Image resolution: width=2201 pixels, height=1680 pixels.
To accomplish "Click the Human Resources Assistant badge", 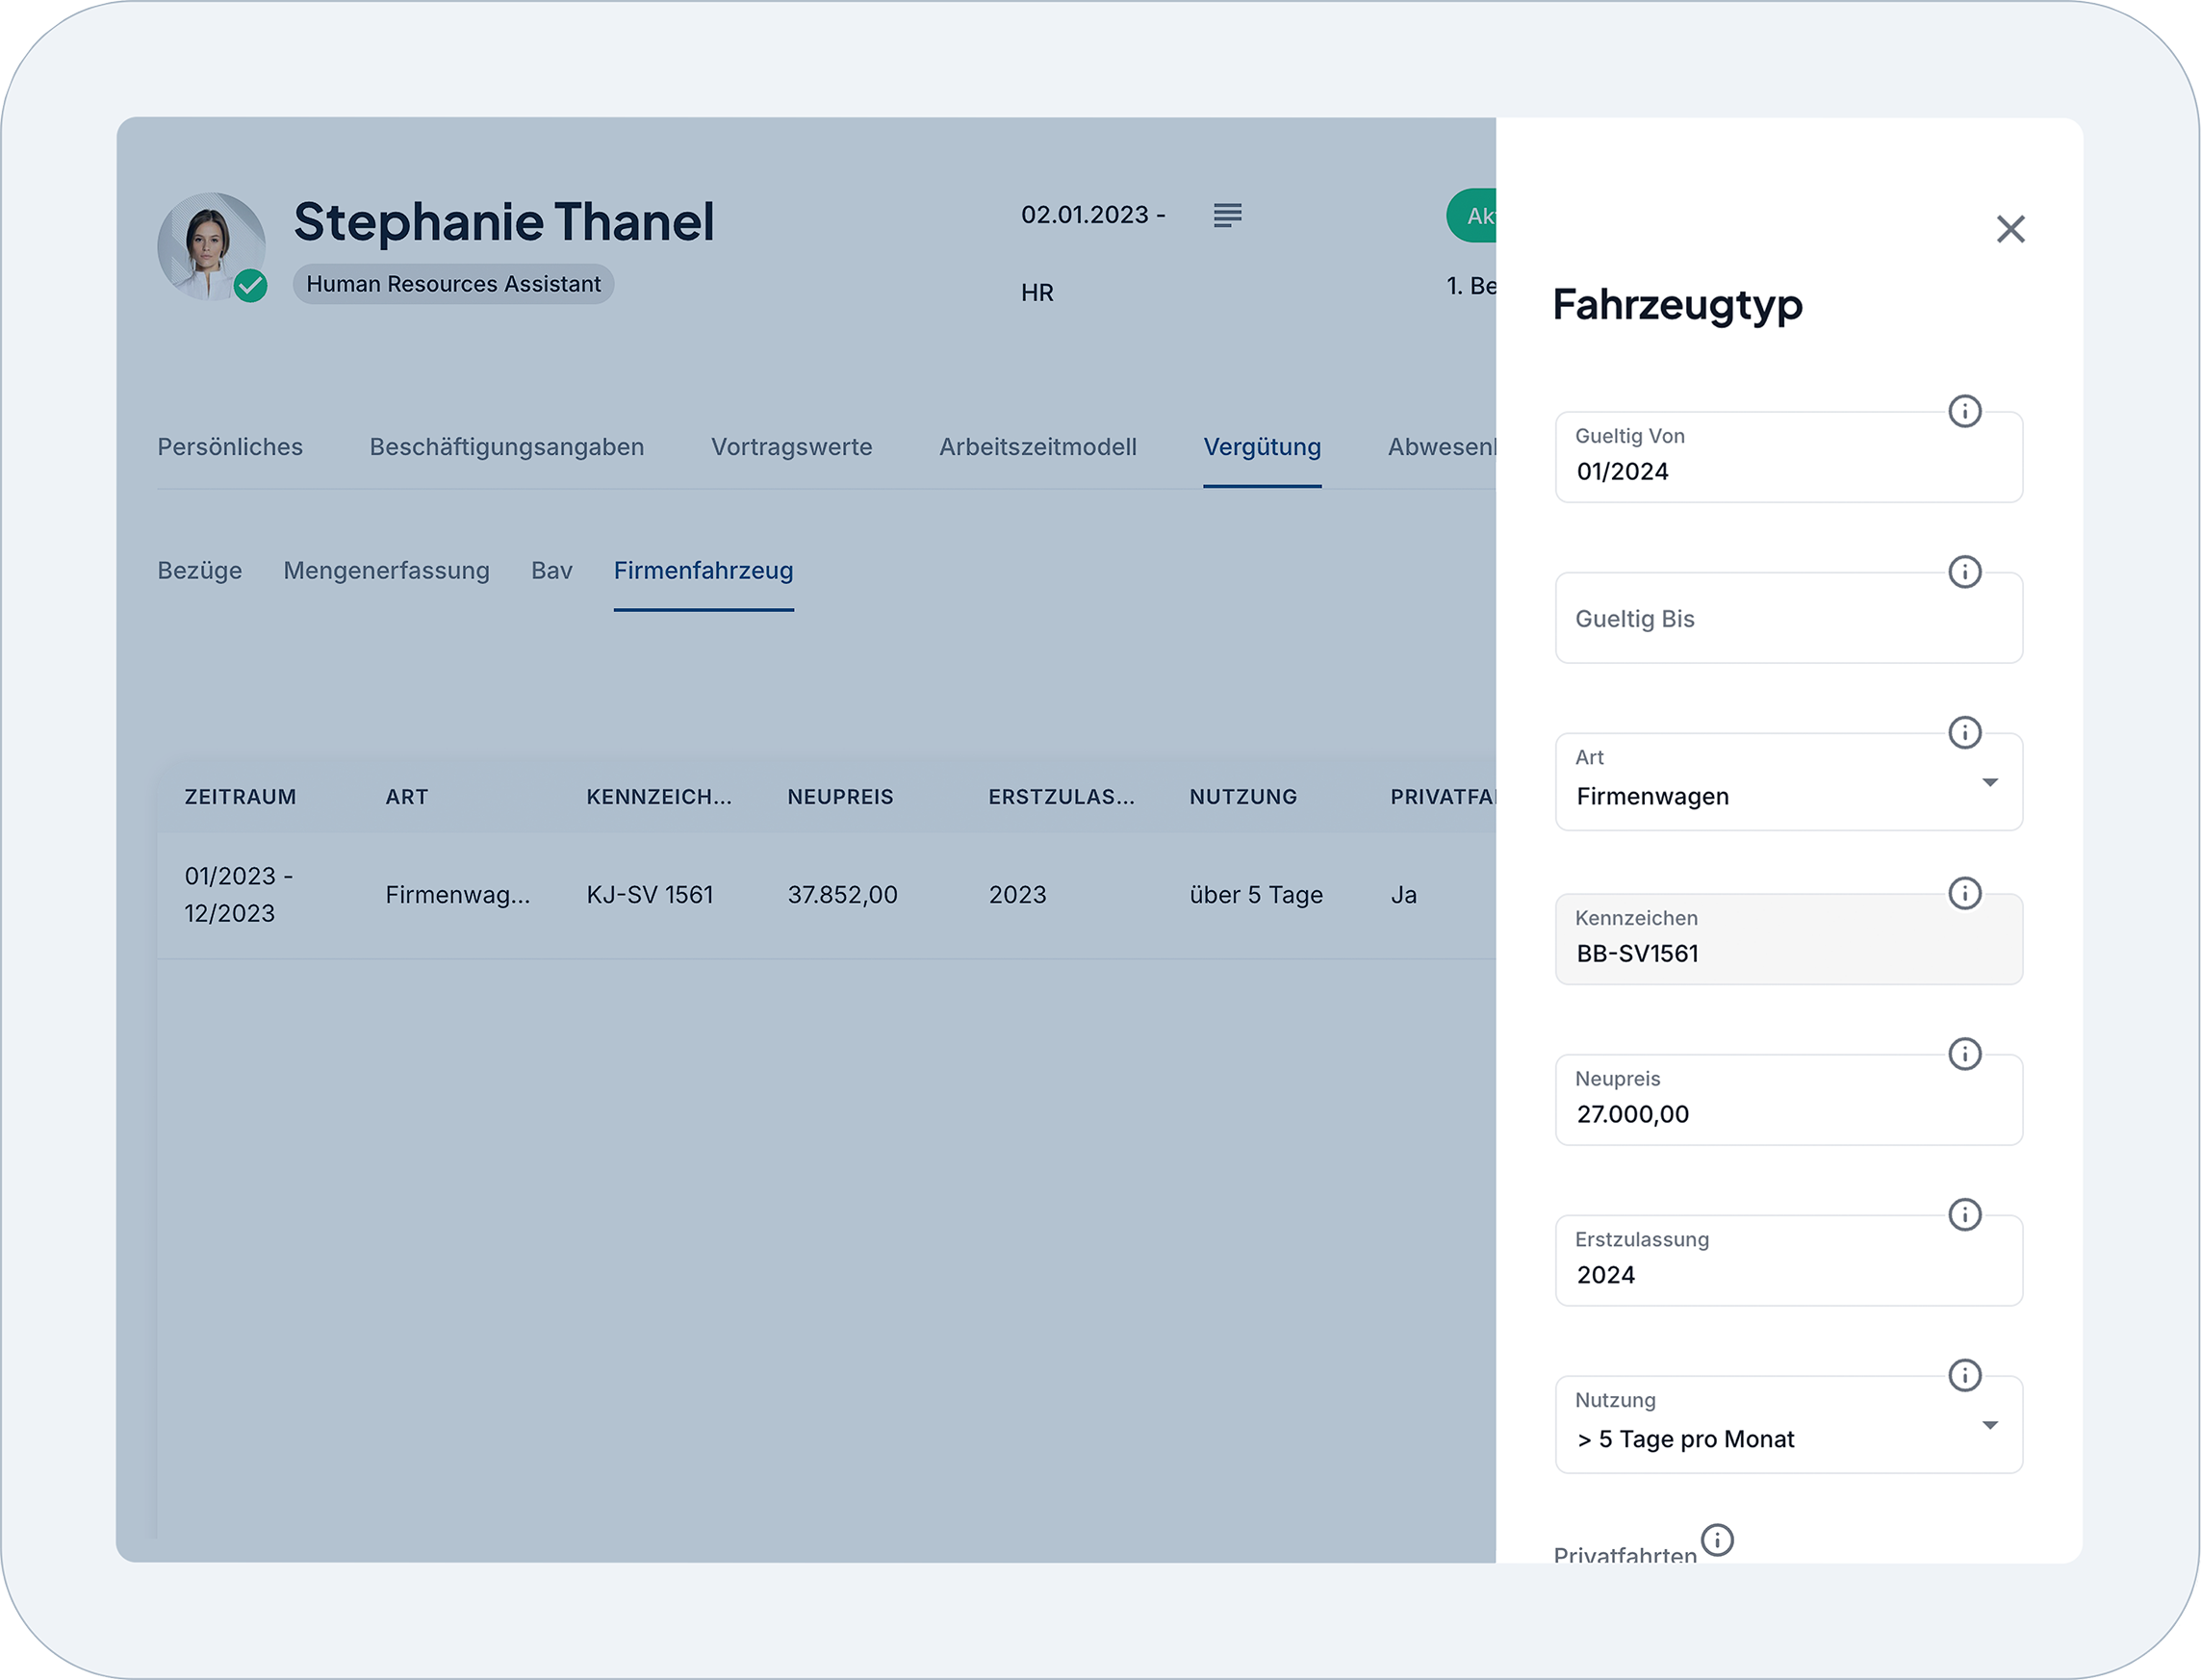I will [453, 284].
